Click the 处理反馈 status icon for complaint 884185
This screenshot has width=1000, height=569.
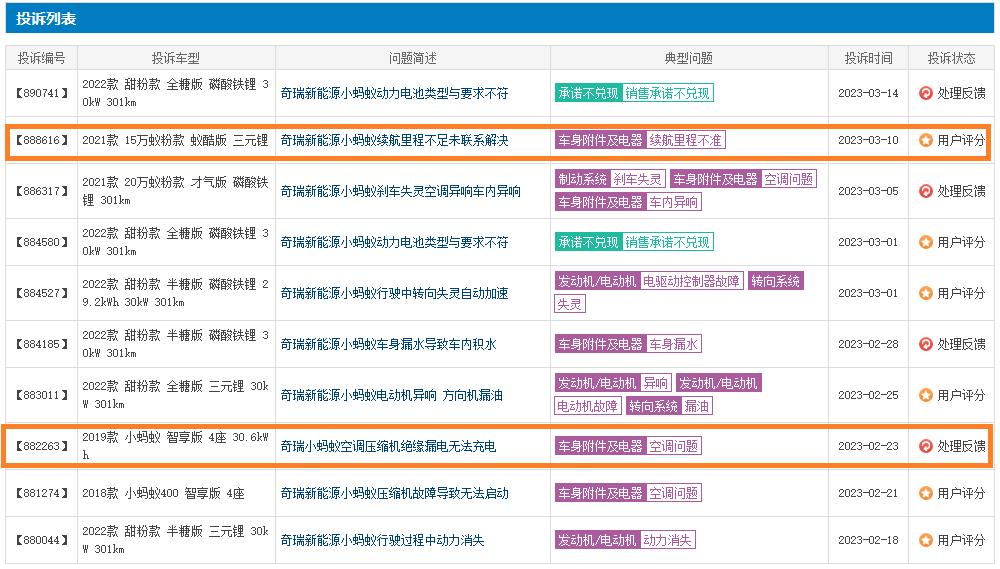[x=925, y=344]
